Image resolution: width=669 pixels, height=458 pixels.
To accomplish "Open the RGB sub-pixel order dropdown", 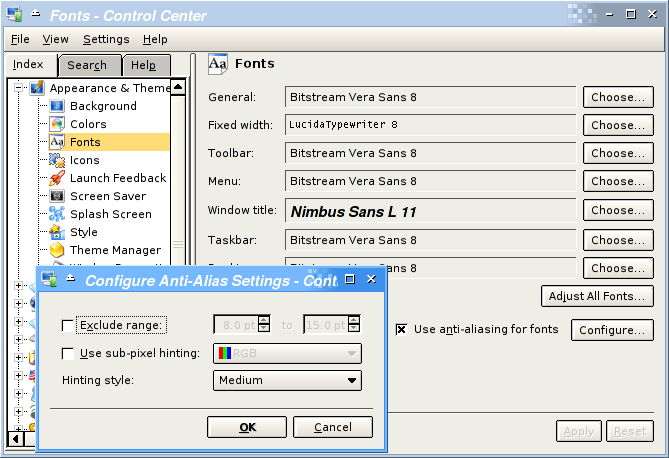I will point(287,353).
